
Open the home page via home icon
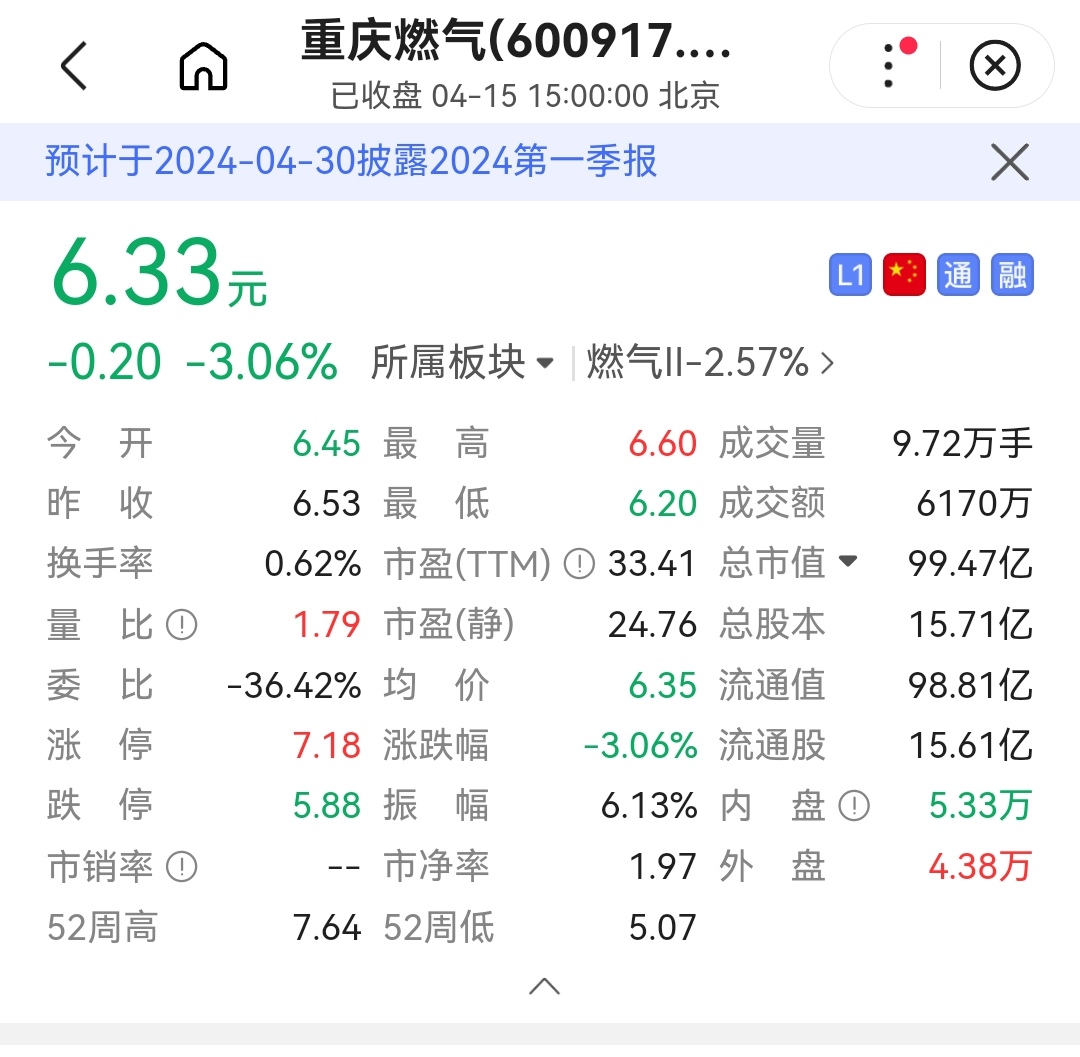[203, 64]
